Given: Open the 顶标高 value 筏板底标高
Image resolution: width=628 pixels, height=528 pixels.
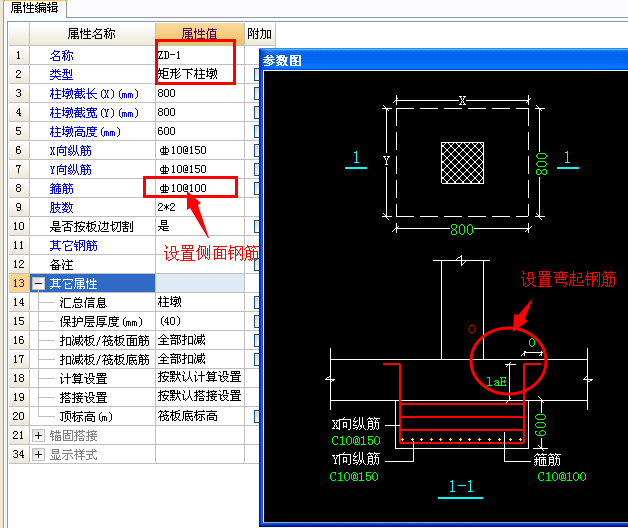Looking at the screenshot, I should (x=199, y=417).
